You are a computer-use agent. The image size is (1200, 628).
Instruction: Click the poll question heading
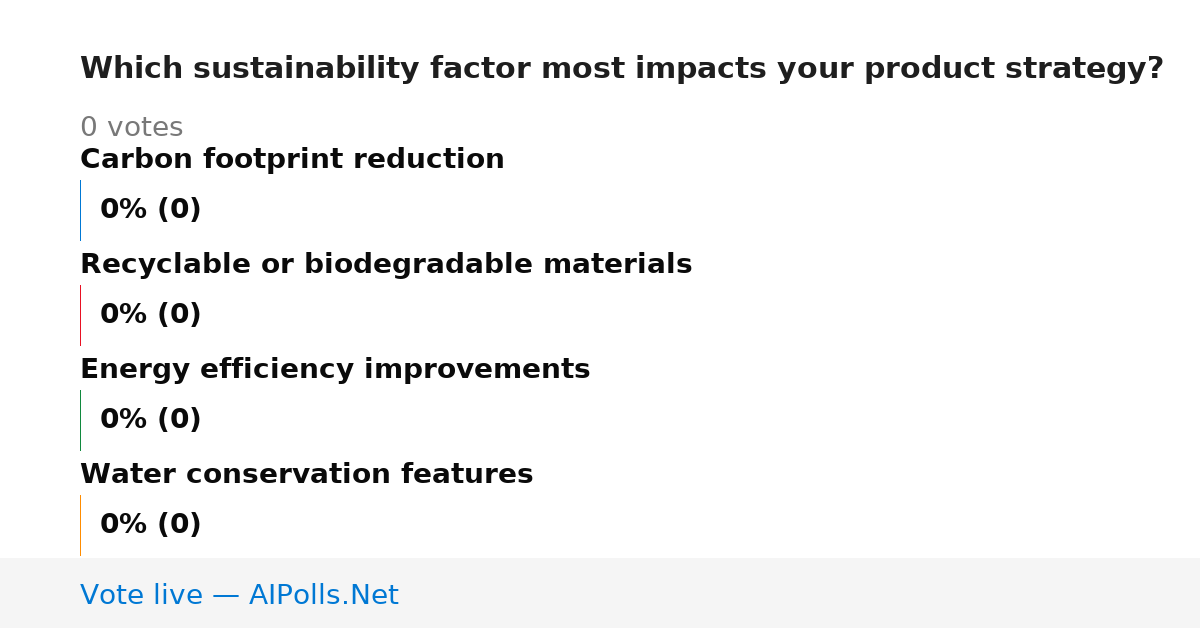tap(622, 69)
